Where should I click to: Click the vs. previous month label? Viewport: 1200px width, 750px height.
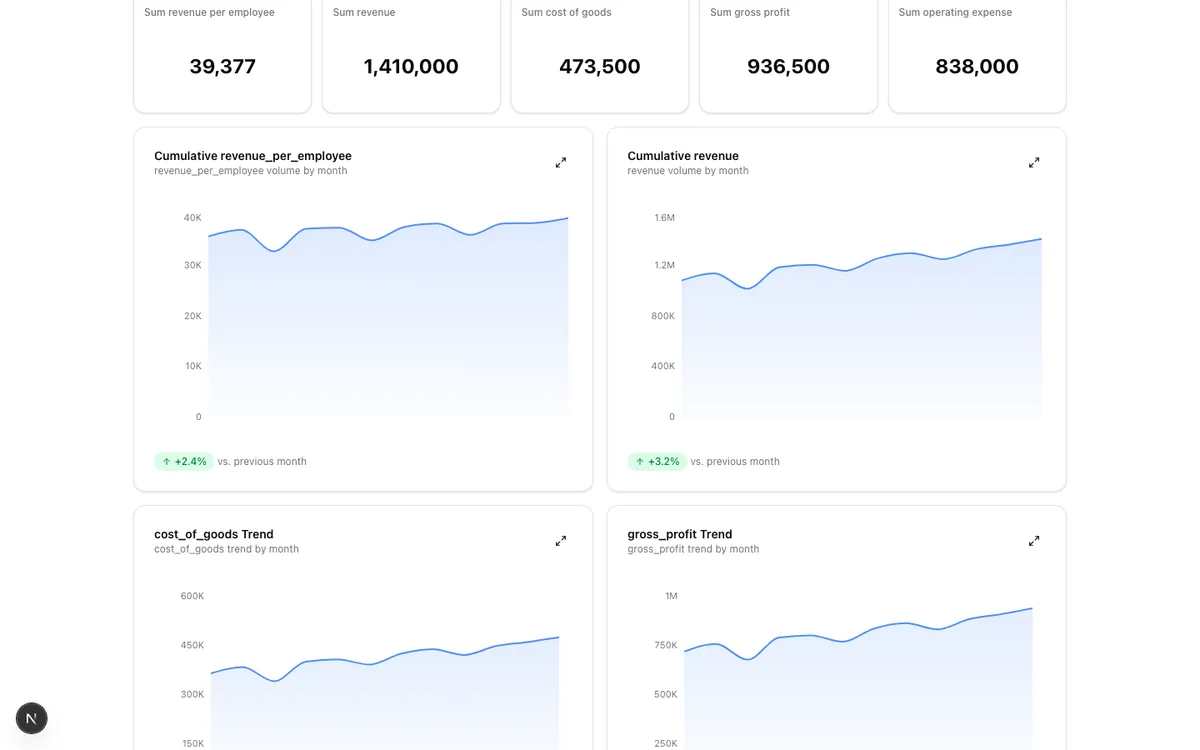coord(262,461)
